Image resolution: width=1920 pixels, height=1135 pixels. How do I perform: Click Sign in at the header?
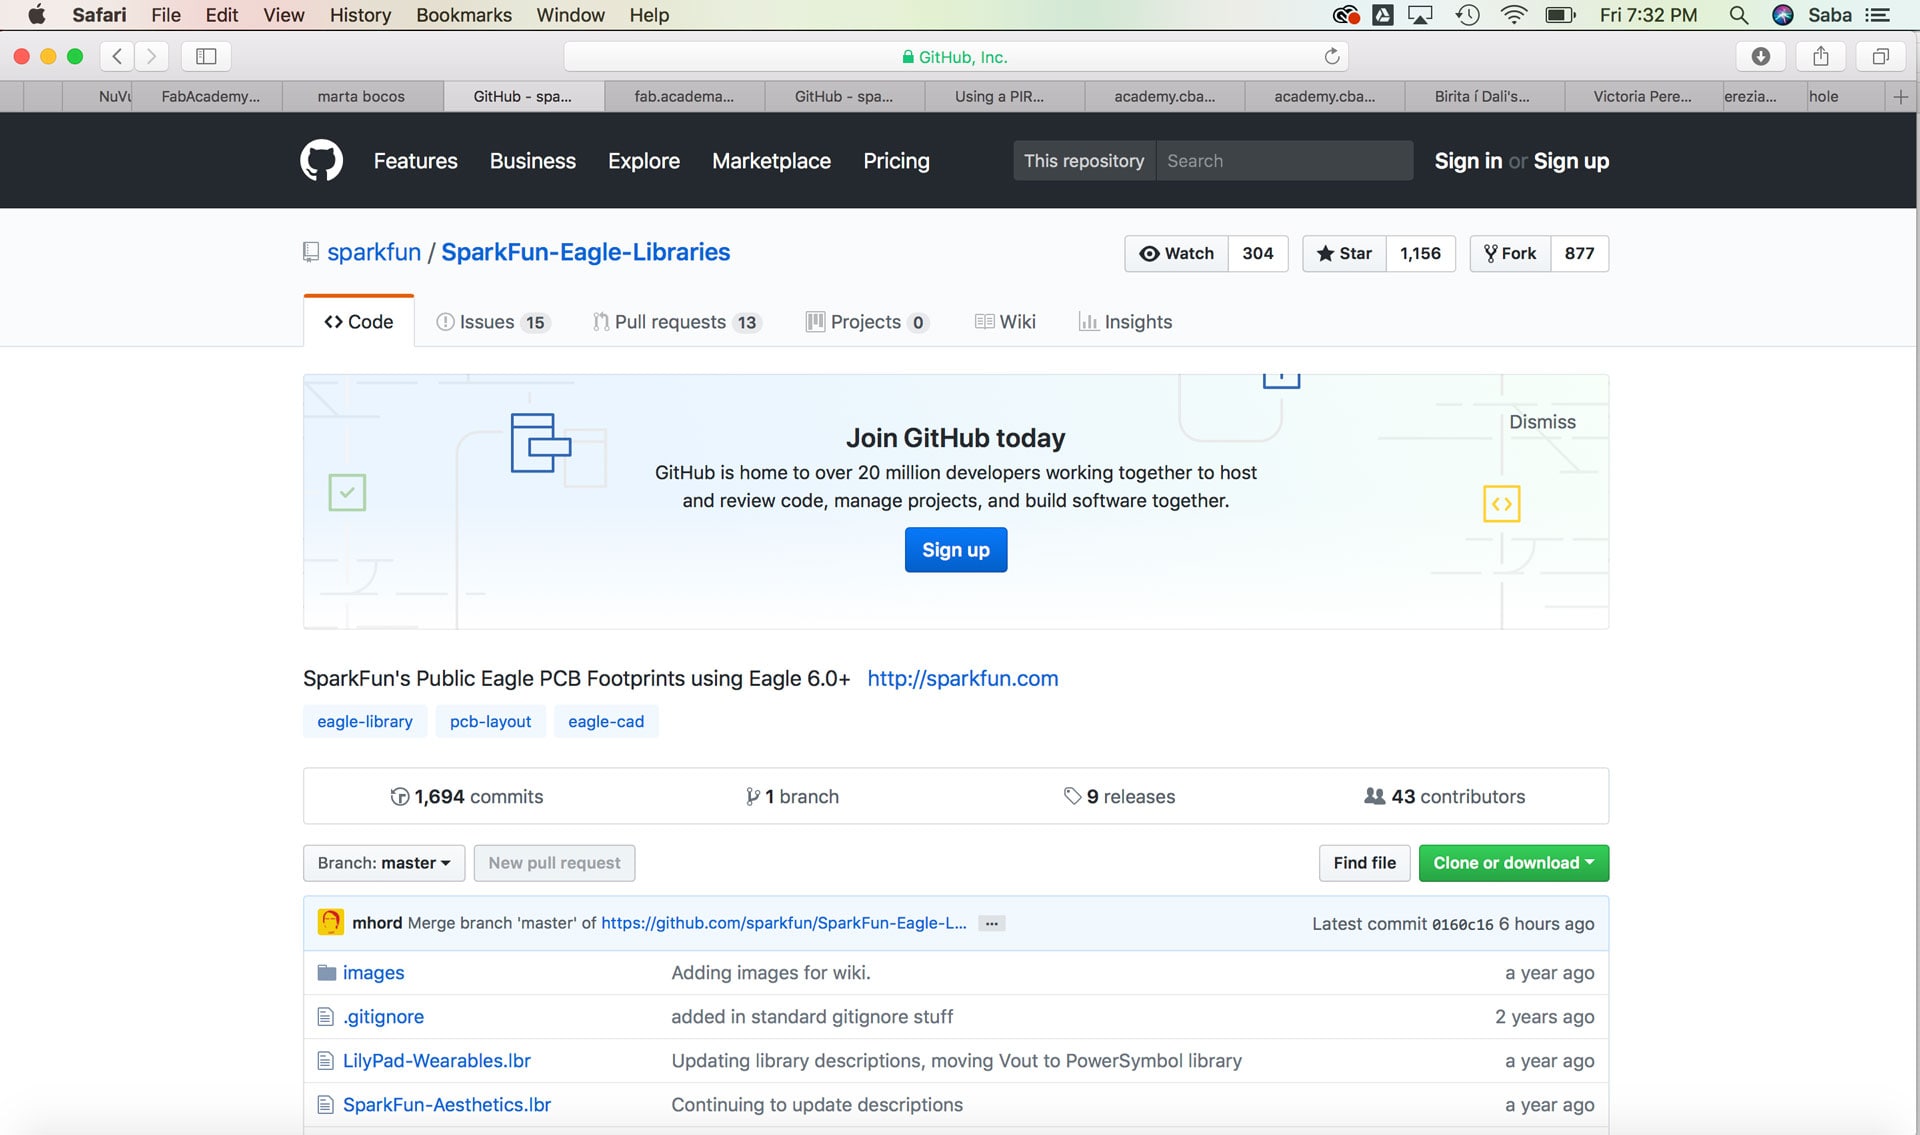click(x=1467, y=160)
